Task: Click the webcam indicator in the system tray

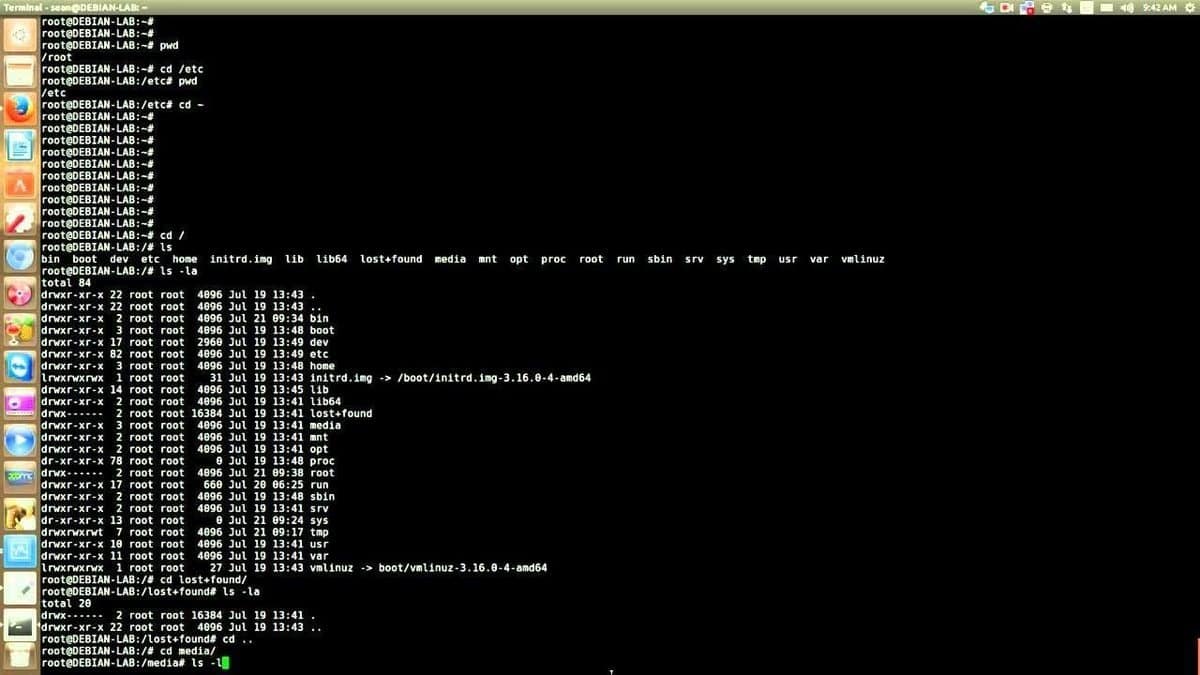Action: (x=1006, y=8)
